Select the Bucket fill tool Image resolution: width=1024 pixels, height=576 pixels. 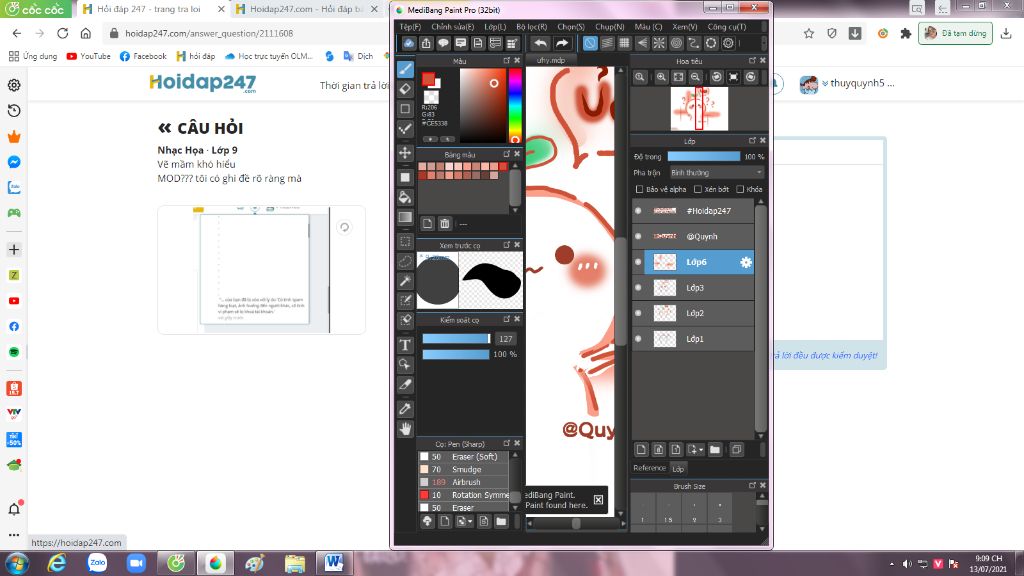click(405, 197)
